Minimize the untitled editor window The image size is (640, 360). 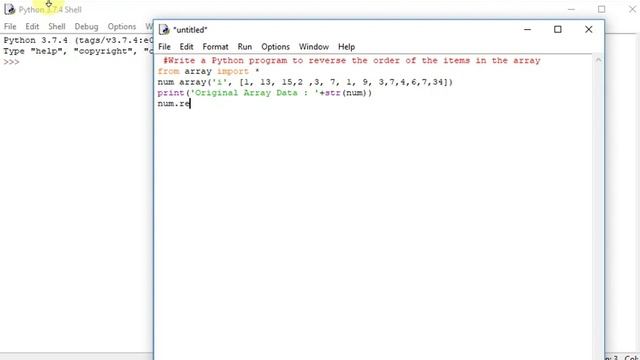click(x=527, y=29)
